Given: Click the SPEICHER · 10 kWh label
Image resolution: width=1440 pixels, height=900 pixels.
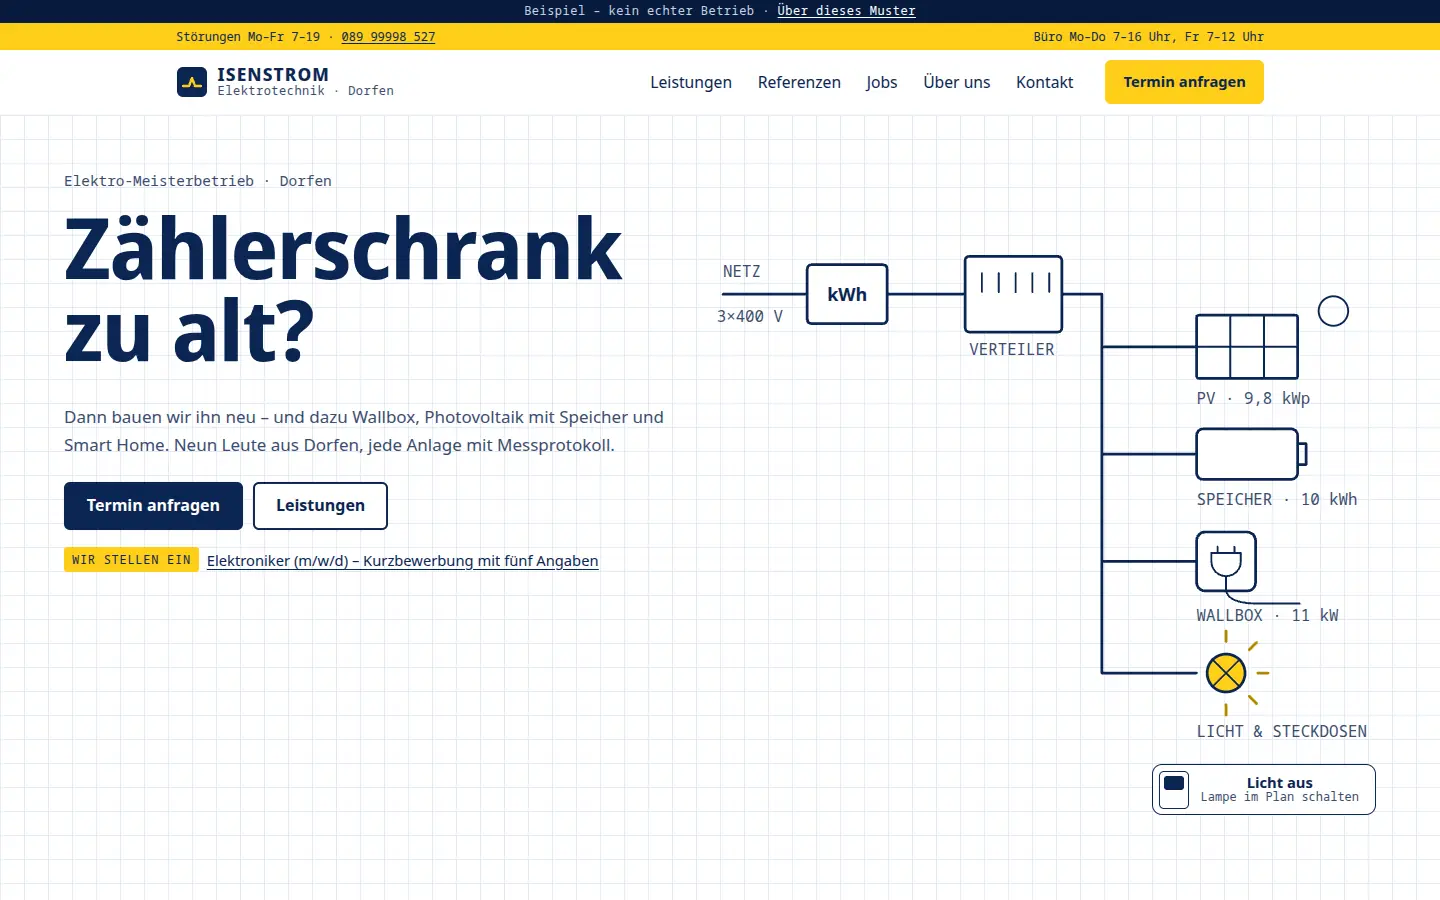Looking at the screenshot, I should pos(1277,499).
